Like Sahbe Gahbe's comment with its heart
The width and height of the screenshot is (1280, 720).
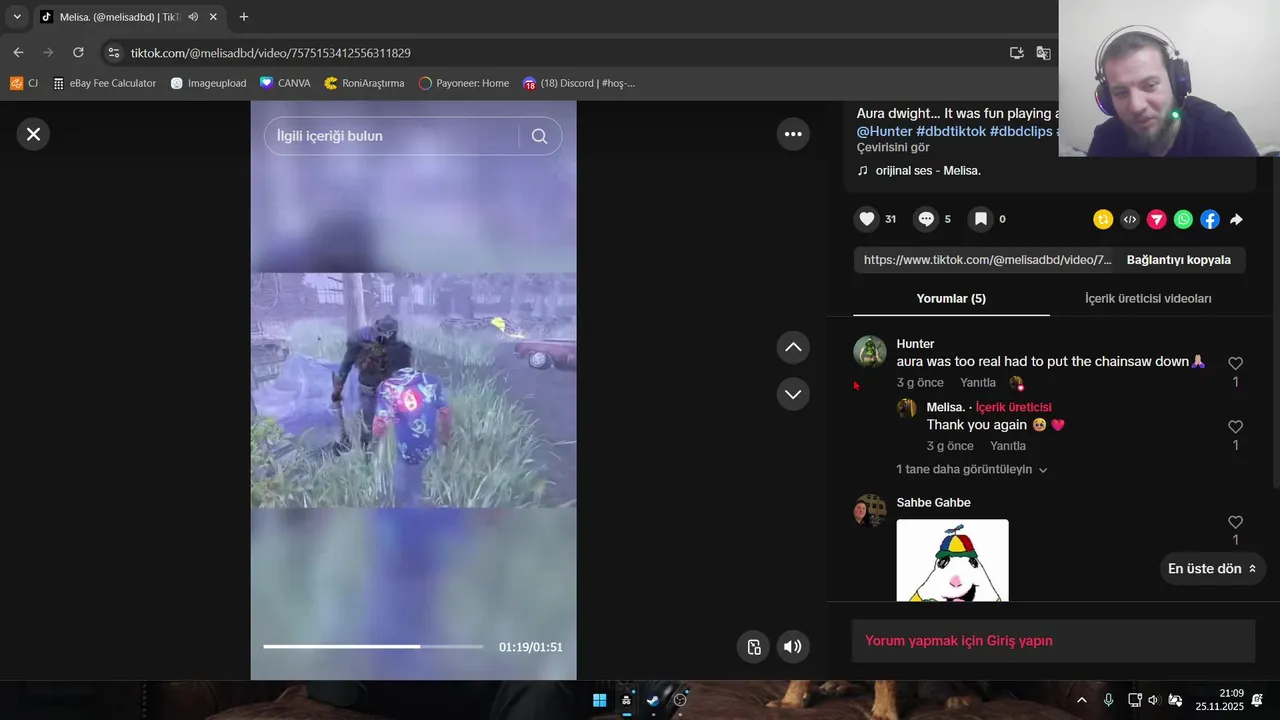(1235, 522)
